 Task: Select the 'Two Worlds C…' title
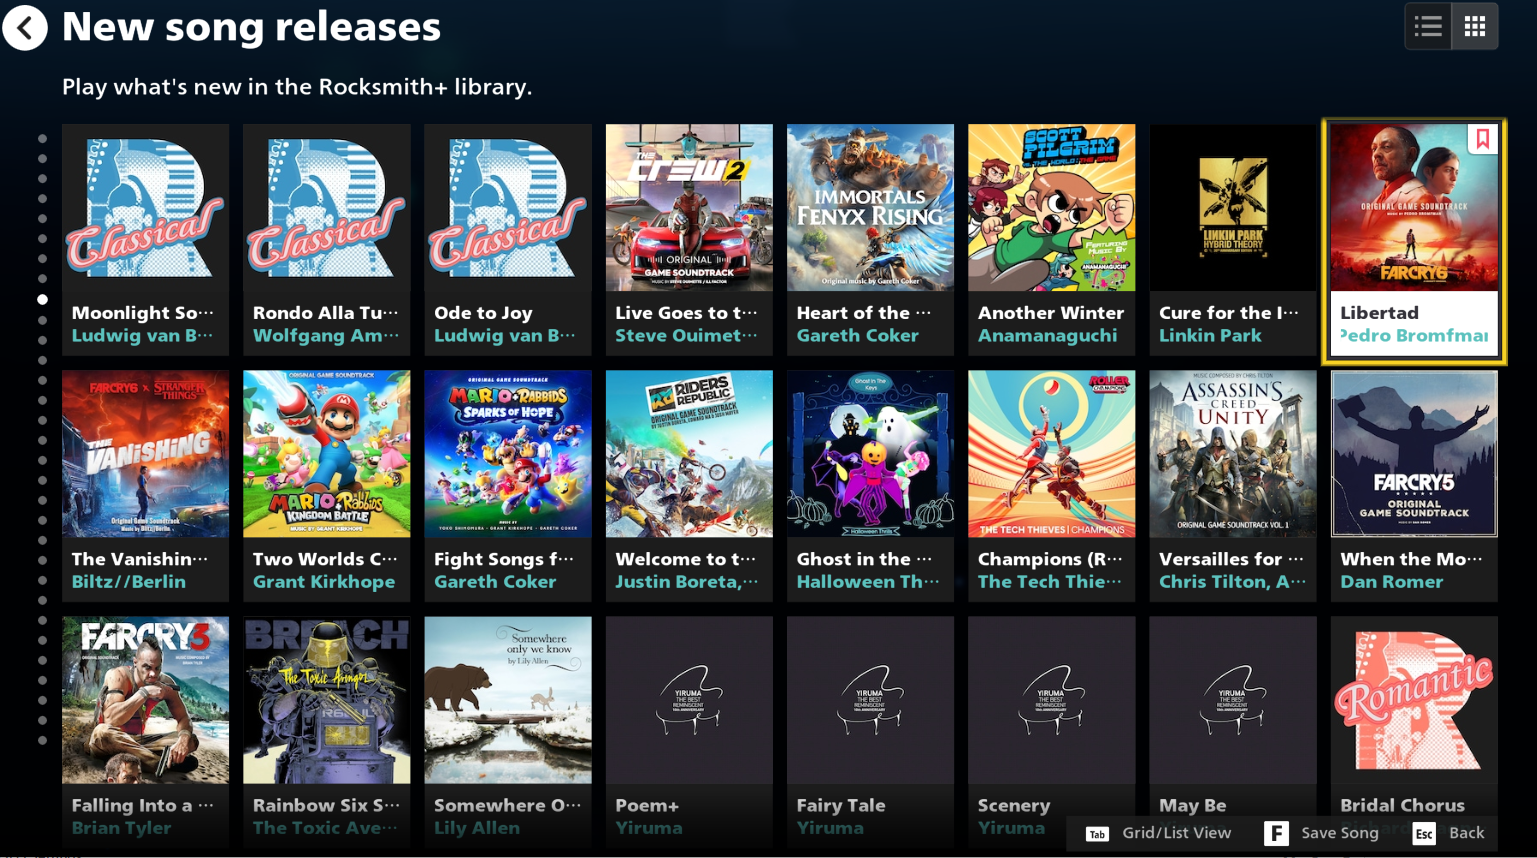(x=325, y=559)
